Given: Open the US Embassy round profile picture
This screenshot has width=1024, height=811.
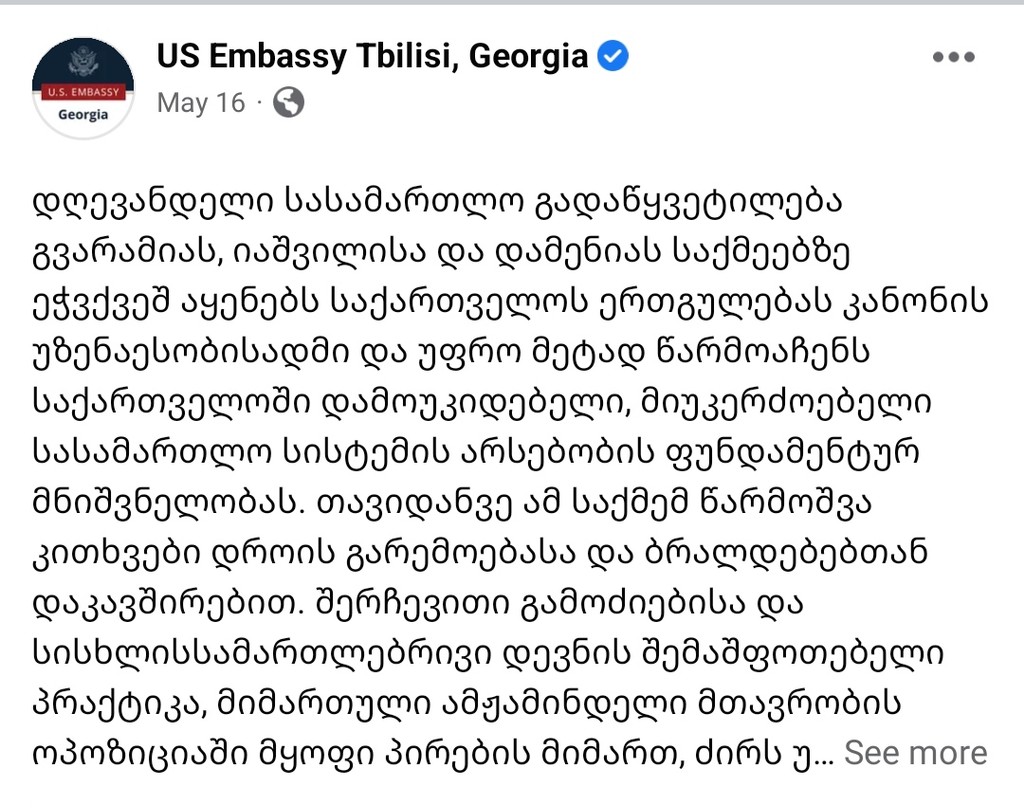Looking at the screenshot, I should [83, 87].
